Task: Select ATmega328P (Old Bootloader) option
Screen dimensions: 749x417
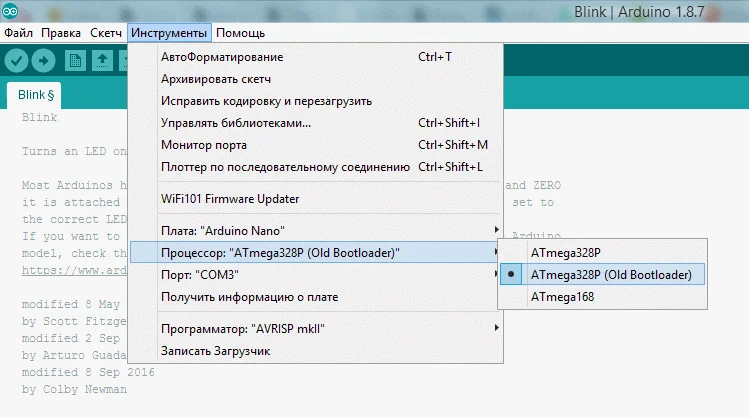Action: (602, 275)
